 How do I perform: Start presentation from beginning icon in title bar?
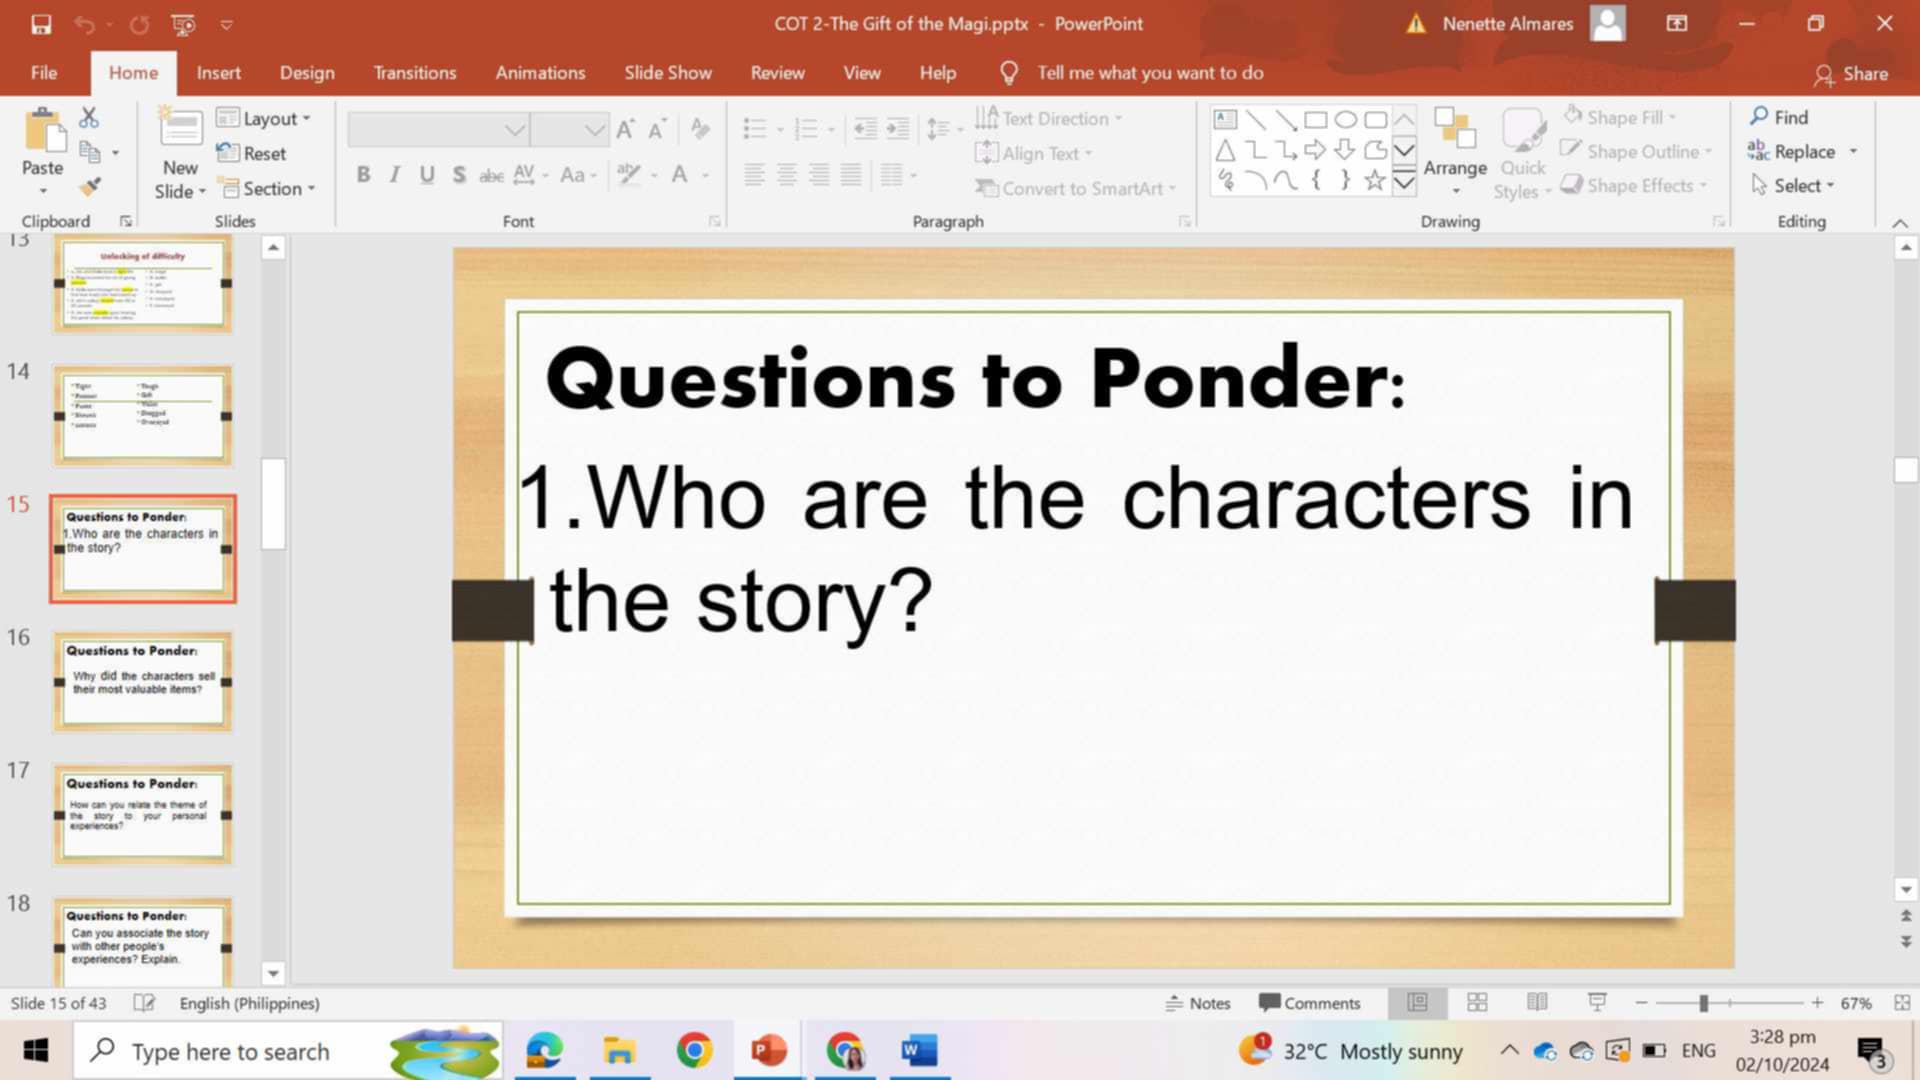click(183, 24)
